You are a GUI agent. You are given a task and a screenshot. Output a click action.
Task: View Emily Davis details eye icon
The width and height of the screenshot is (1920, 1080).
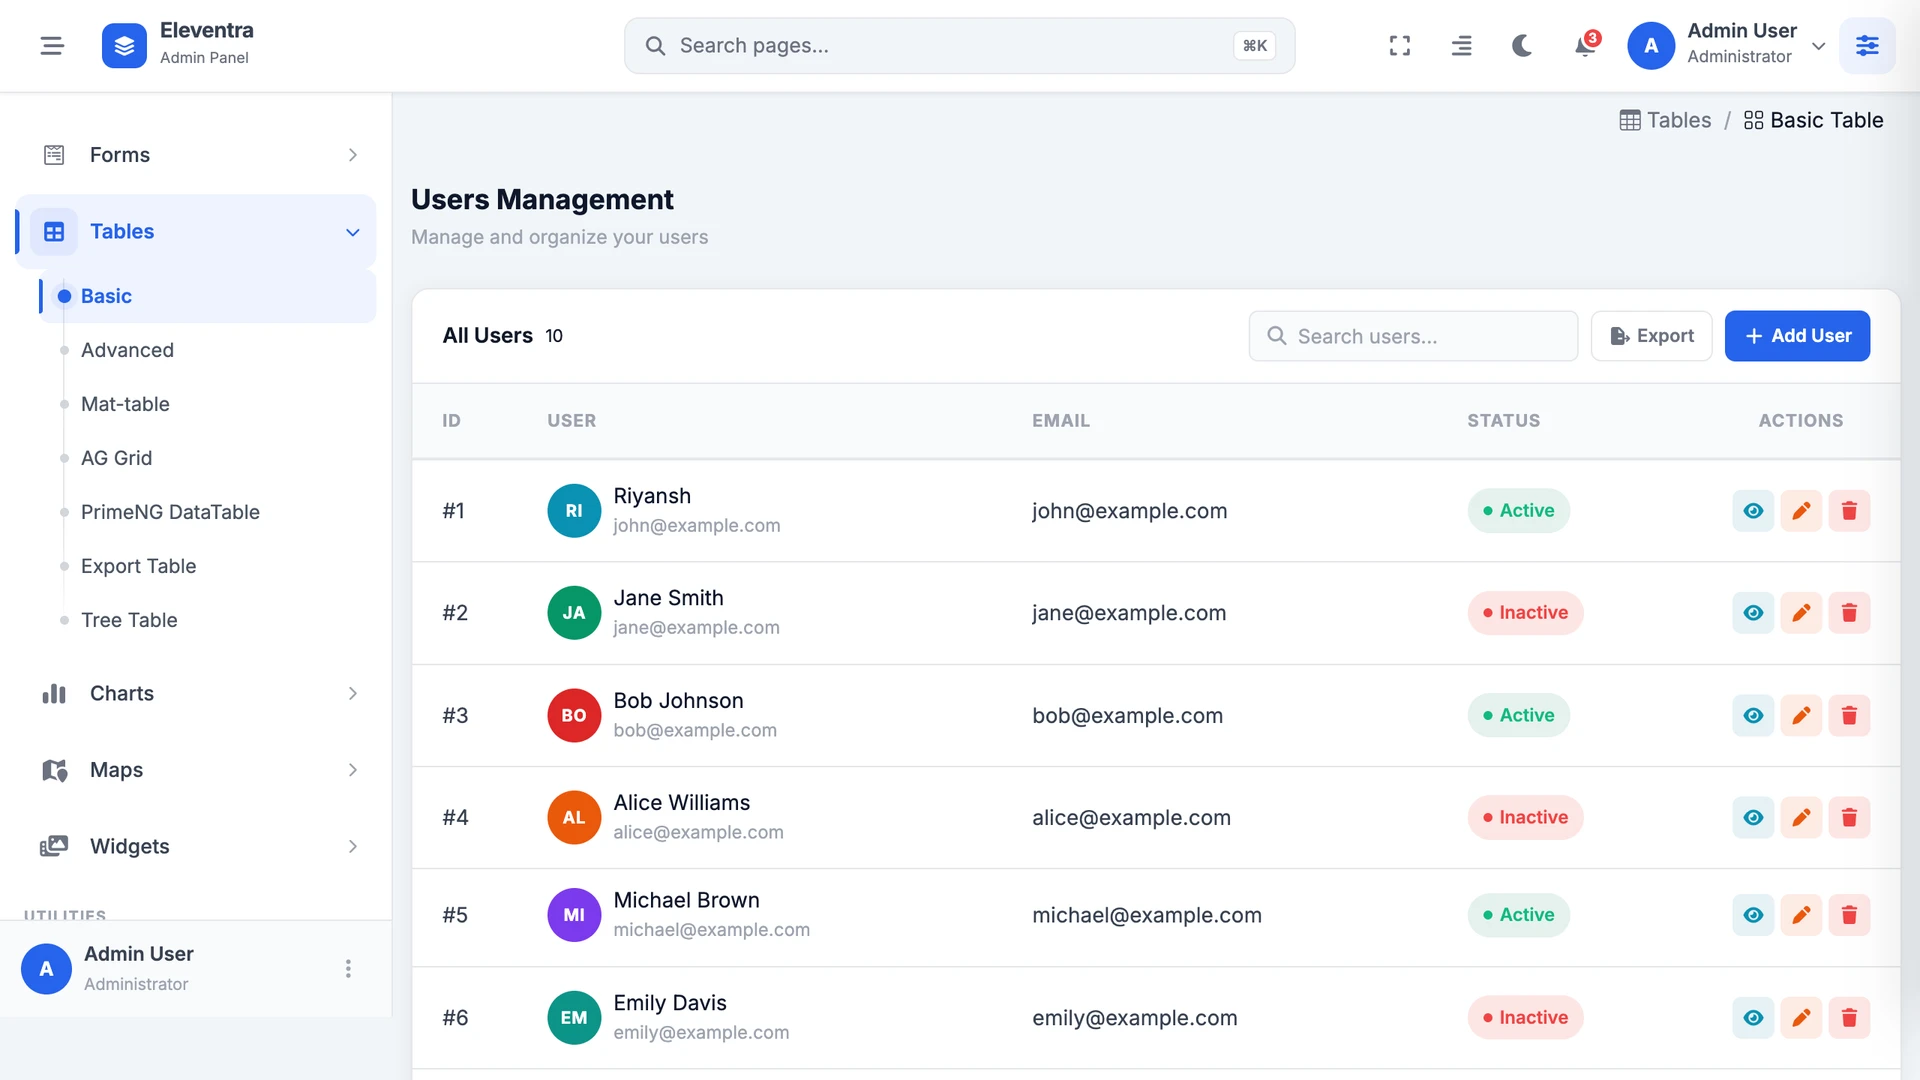pos(1753,1018)
